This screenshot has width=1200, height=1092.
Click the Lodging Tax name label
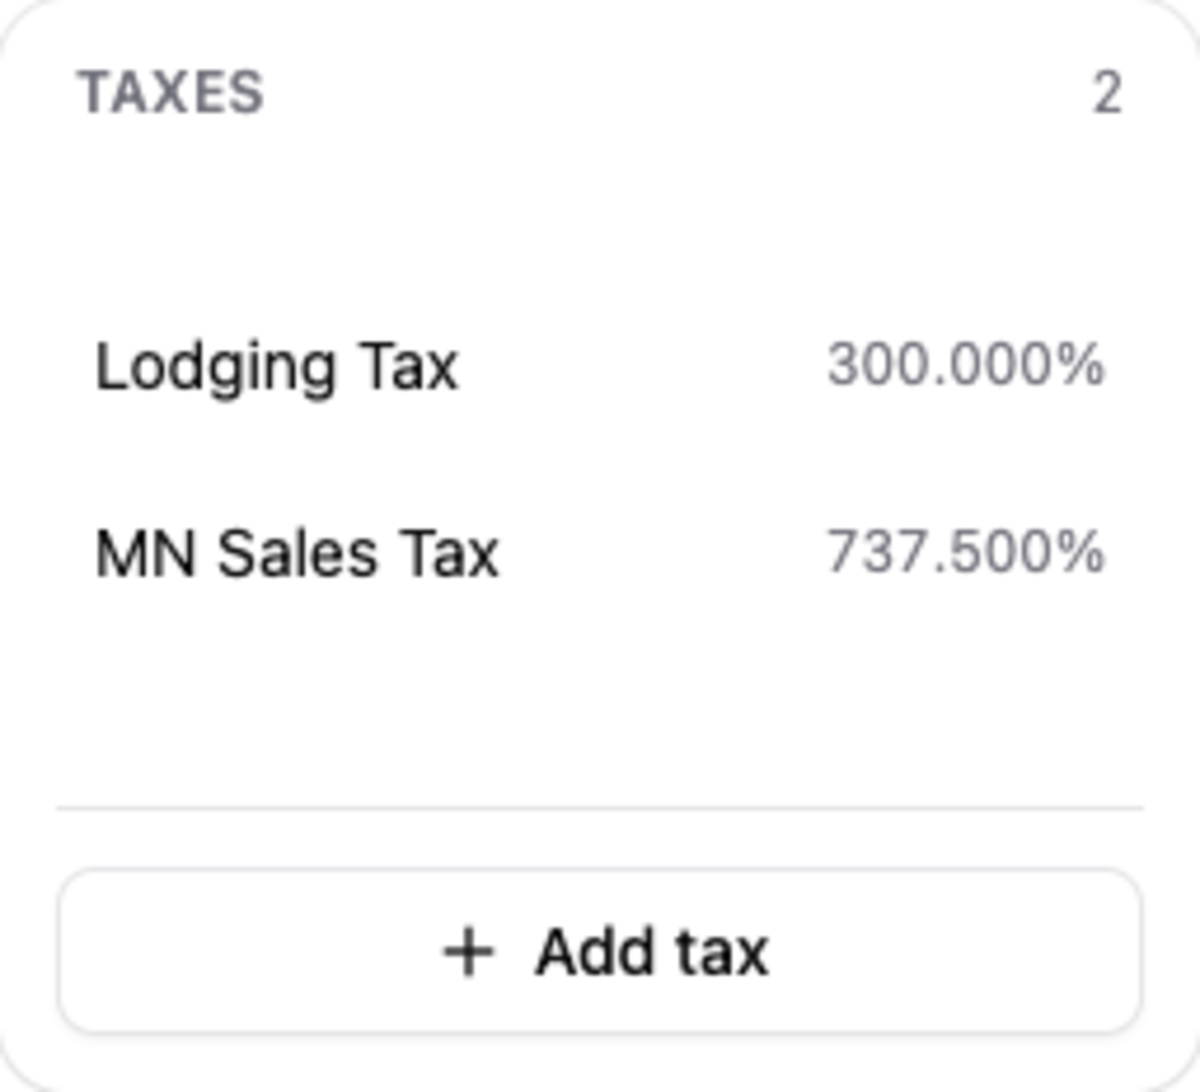[277, 369]
